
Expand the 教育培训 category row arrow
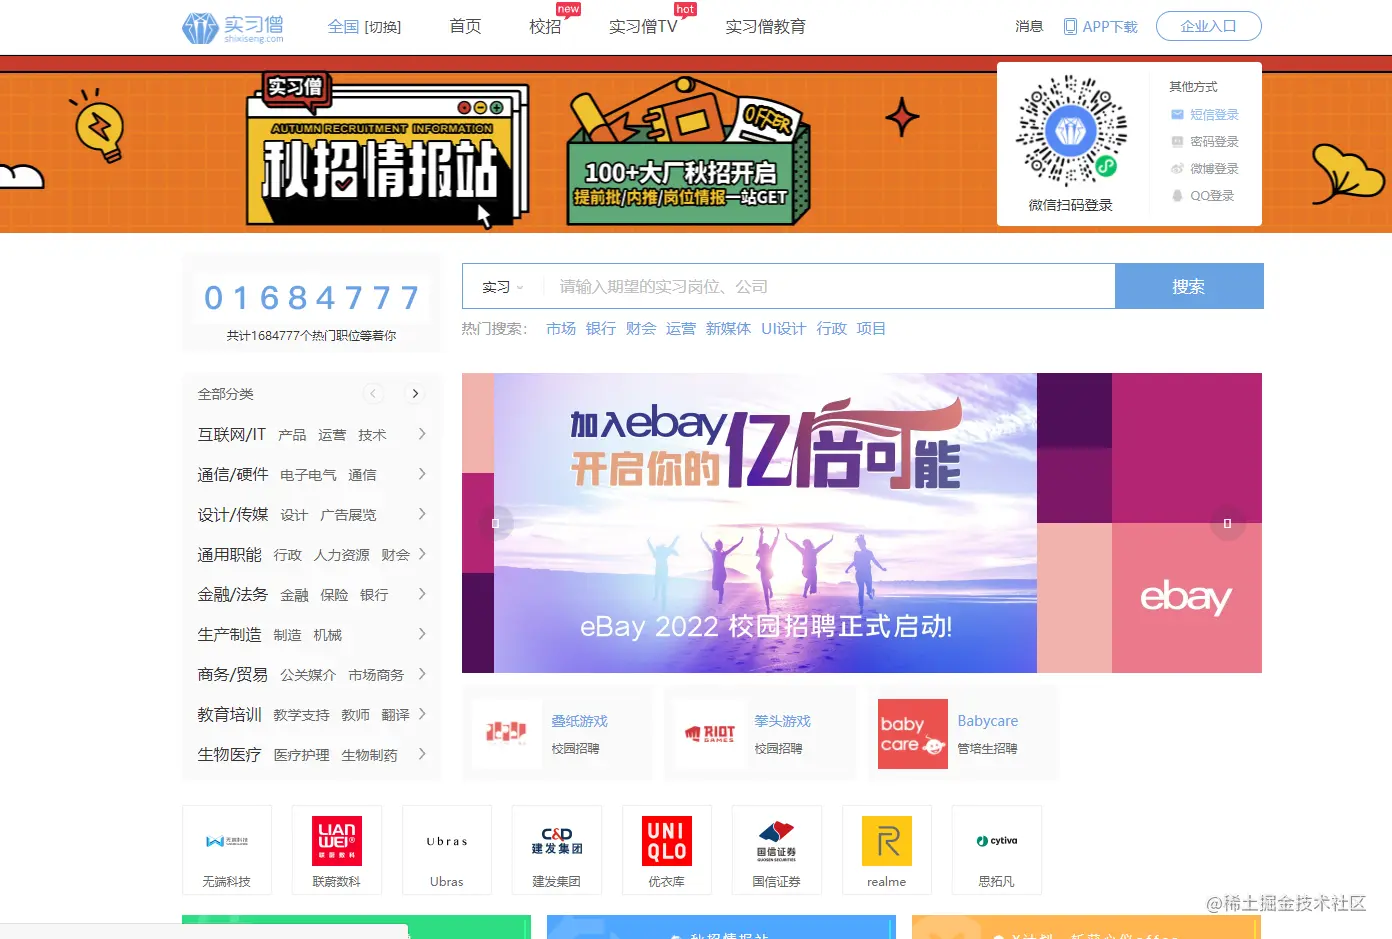[422, 714]
